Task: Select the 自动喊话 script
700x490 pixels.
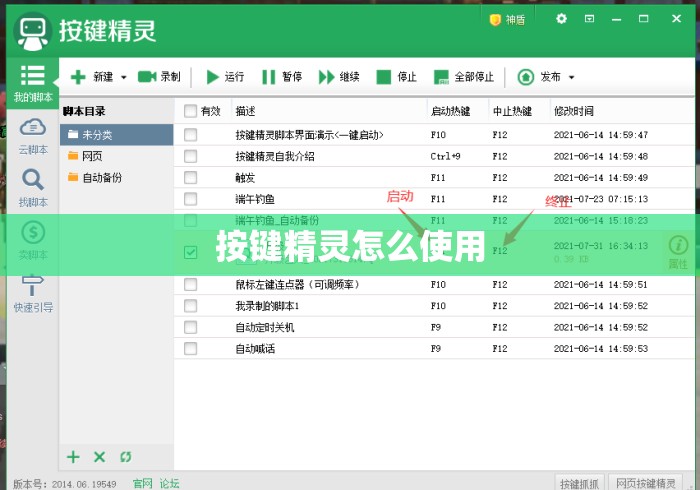Action: [x=255, y=349]
